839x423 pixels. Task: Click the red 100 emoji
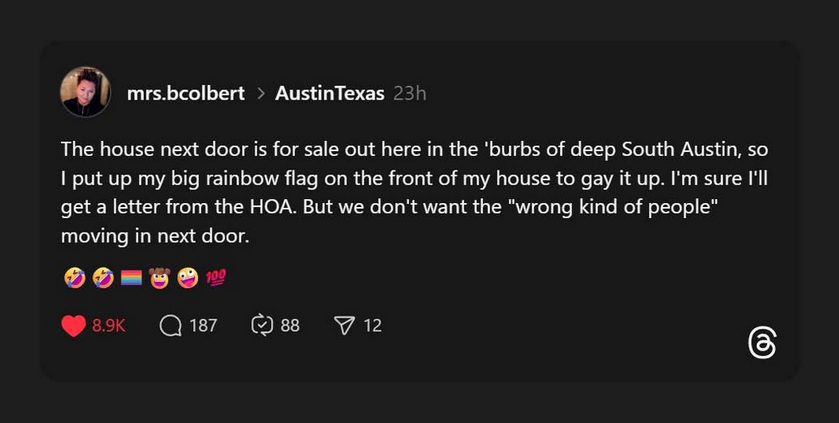[217, 277]
